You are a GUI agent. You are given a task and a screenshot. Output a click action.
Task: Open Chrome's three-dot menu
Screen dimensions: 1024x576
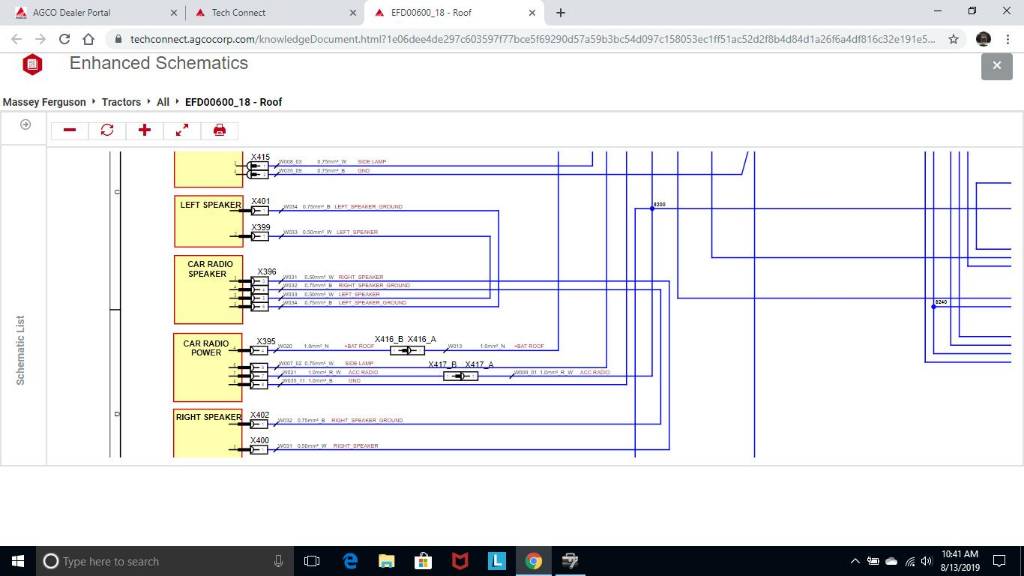point(1008,39)
